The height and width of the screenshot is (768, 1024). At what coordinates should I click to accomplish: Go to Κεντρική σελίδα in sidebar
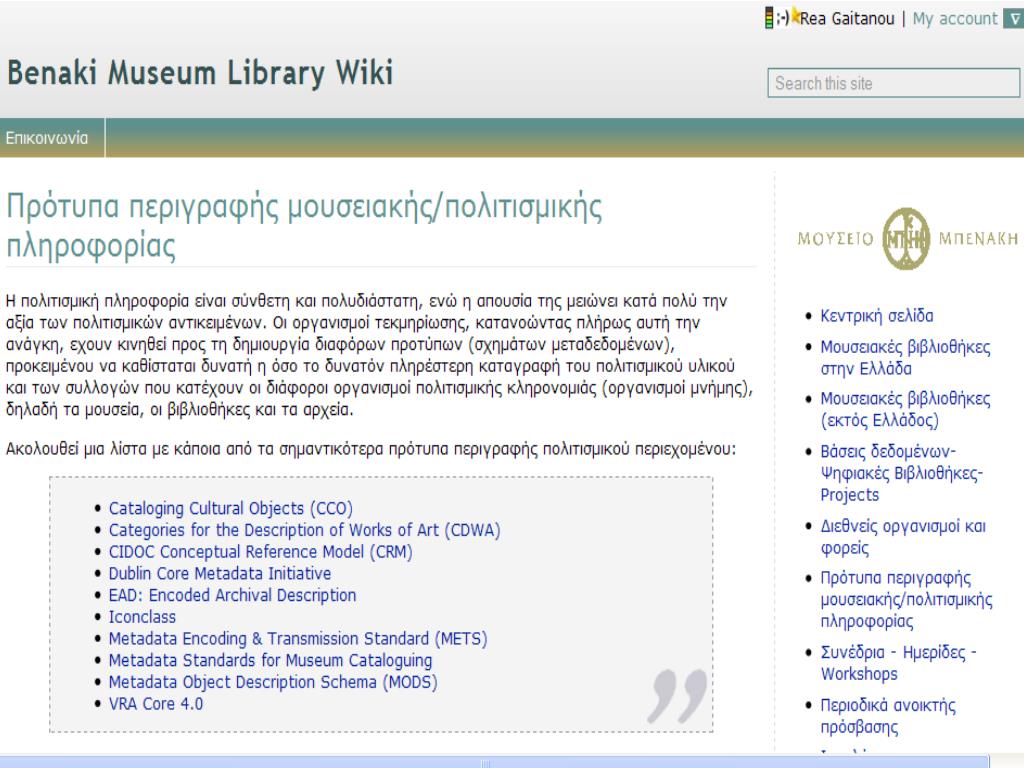coord(876,316)
